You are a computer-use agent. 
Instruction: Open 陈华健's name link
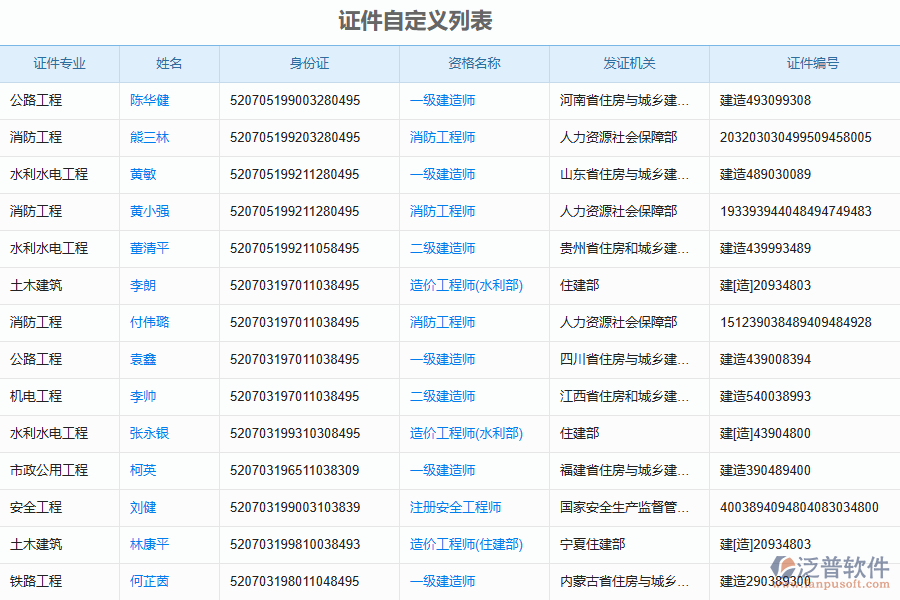[x=148, y=100]
